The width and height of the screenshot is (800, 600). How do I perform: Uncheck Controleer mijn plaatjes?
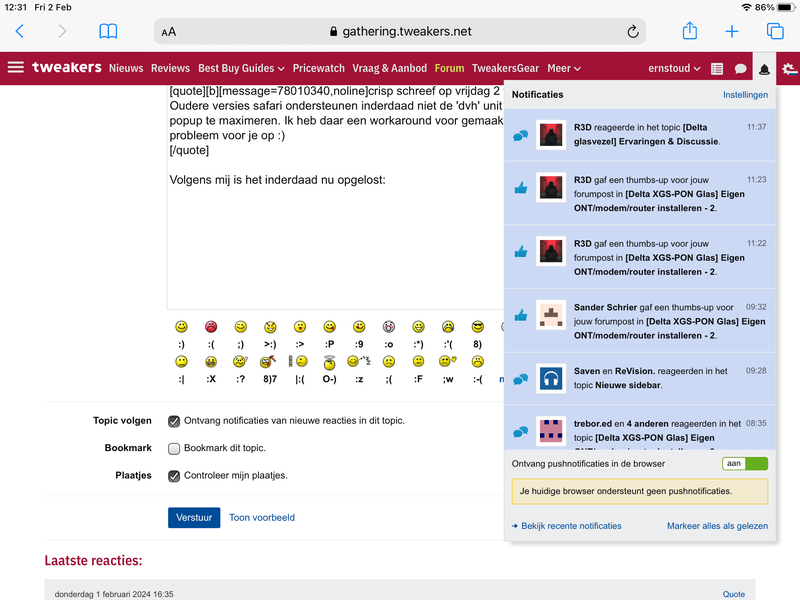(x=174, y=476)
